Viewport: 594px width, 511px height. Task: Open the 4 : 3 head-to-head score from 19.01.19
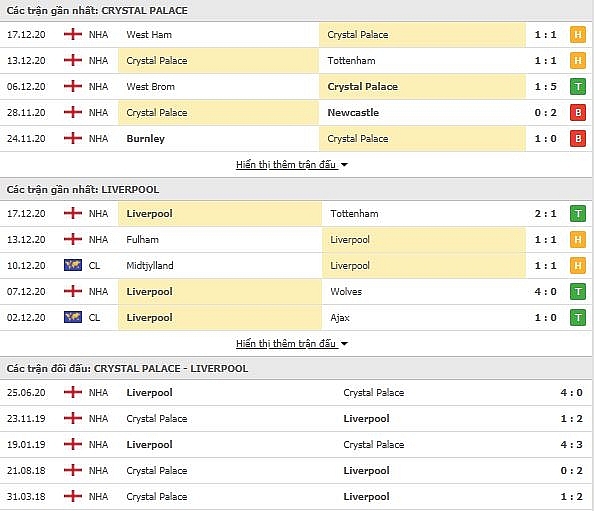click(571, 444)
